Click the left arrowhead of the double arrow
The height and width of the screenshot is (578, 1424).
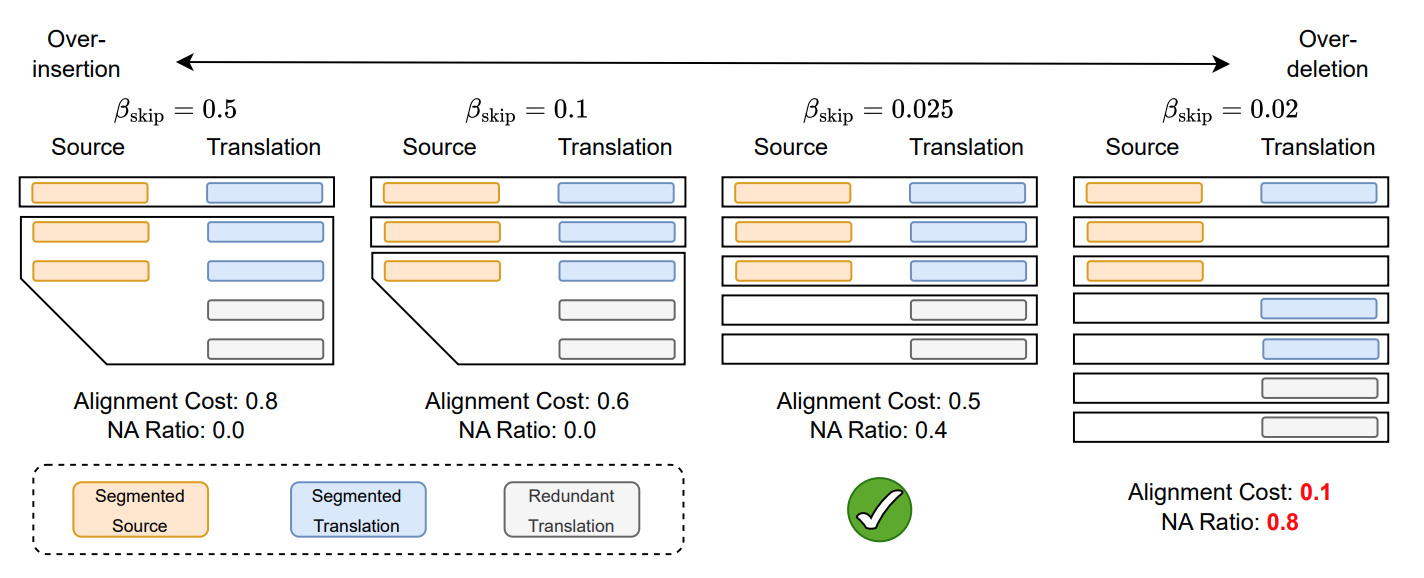point(183,64)
